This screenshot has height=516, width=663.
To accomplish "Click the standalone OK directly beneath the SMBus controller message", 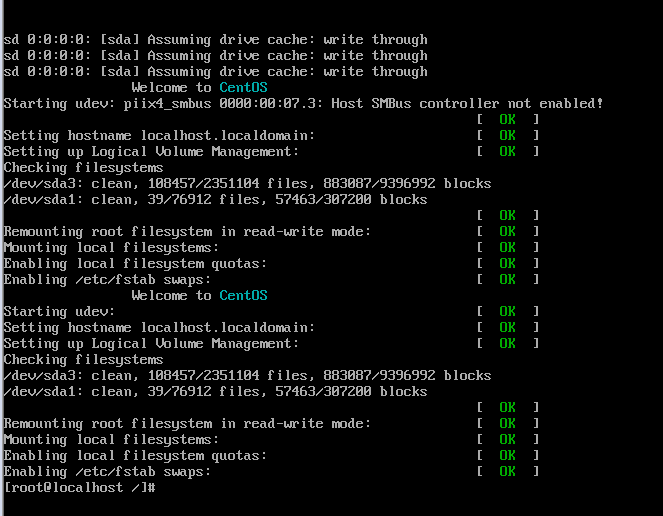I will tap(507, 119).
